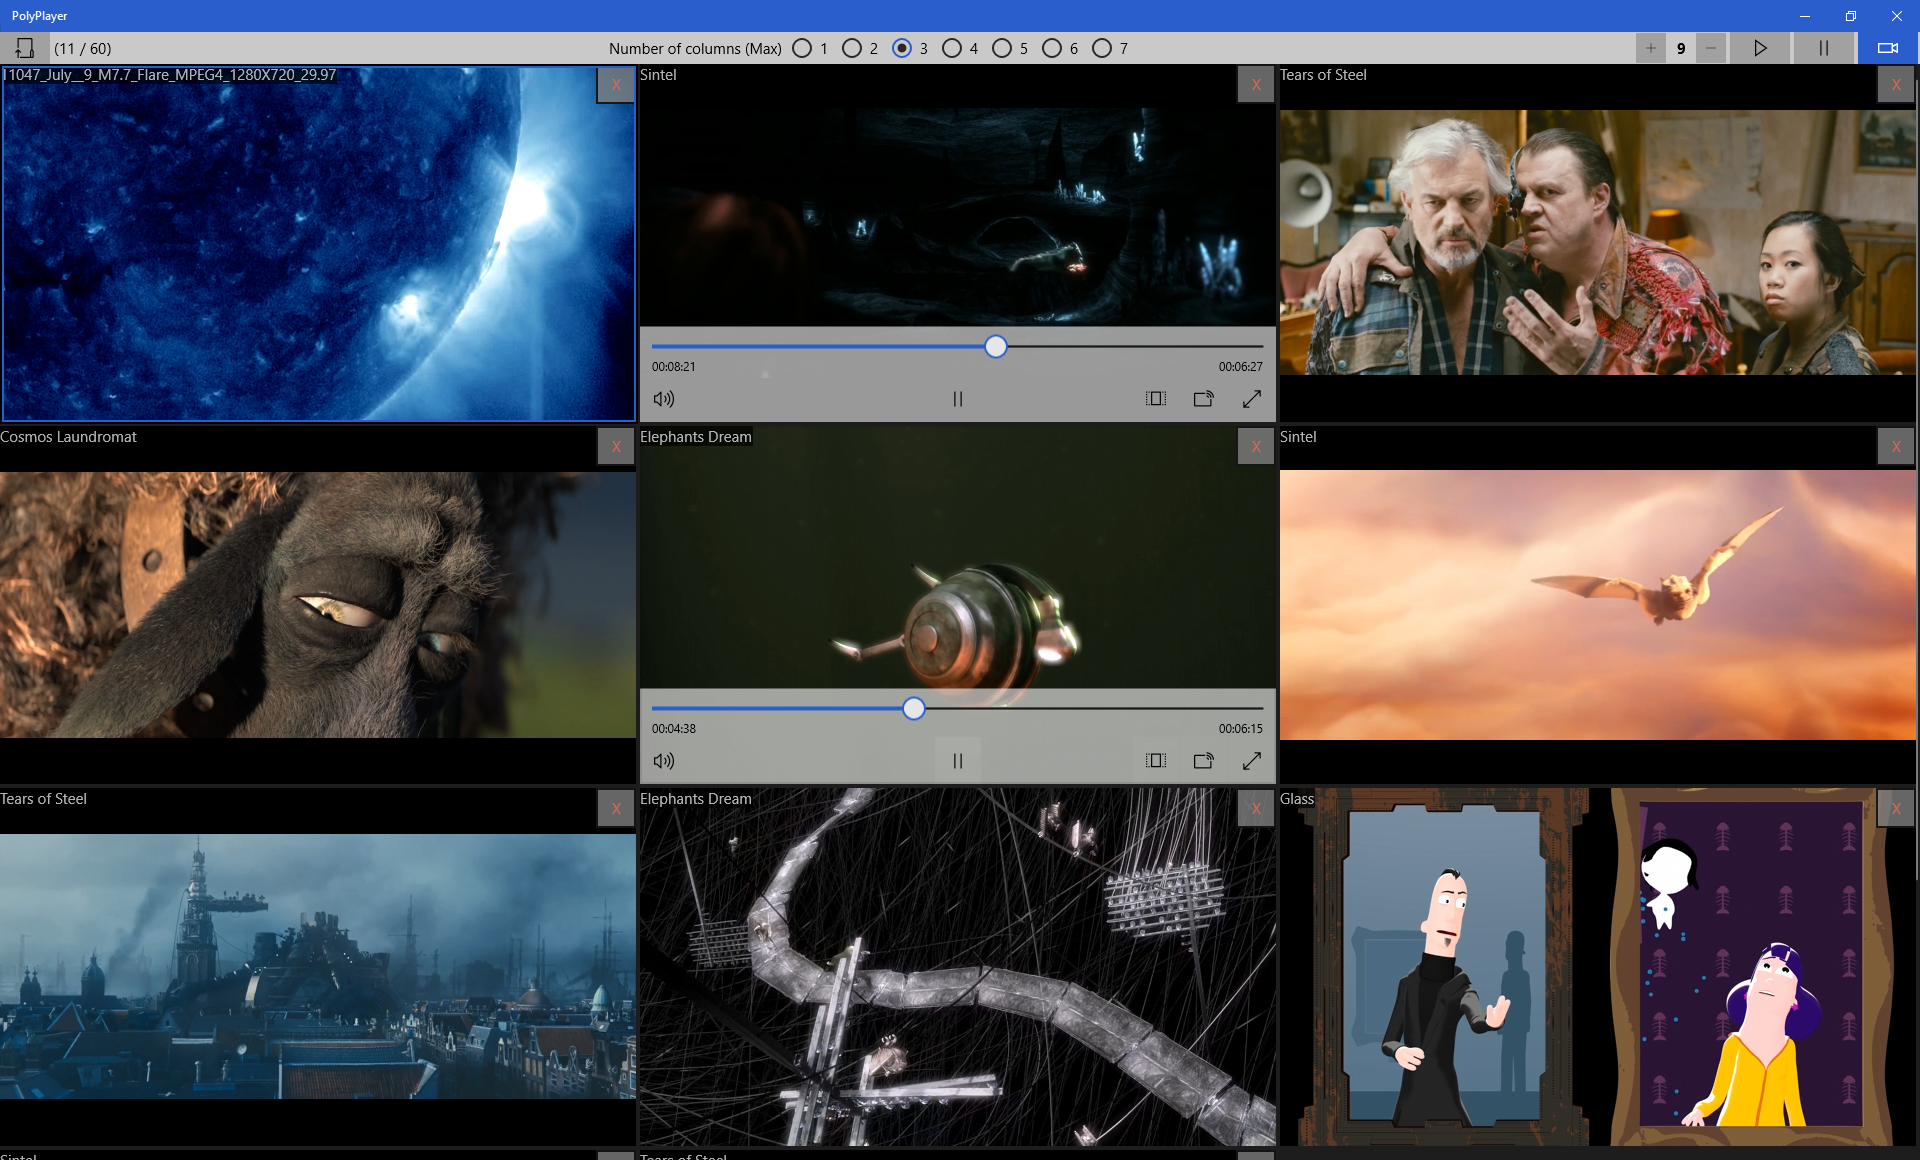Close the Glass video tile
This screenshot has height=1160, width=1920.
coord(1896,809)
